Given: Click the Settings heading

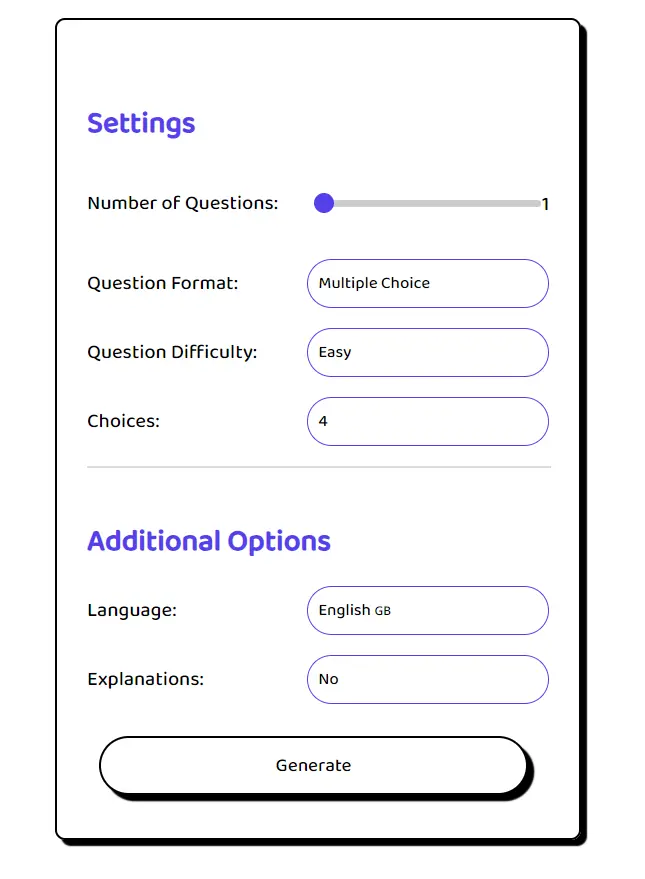Looking at the screenshot, I should tap(140, 123).
